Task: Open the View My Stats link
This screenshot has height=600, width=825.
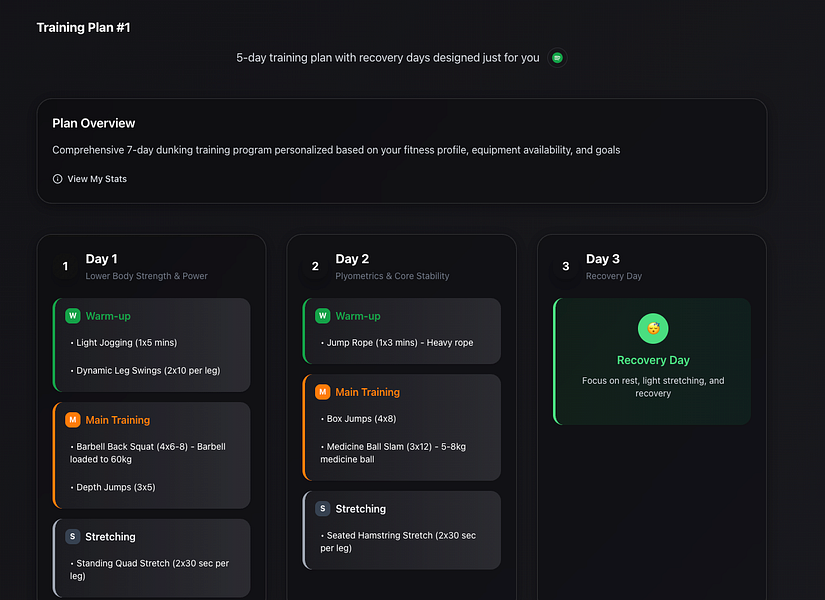Action: 97,179
